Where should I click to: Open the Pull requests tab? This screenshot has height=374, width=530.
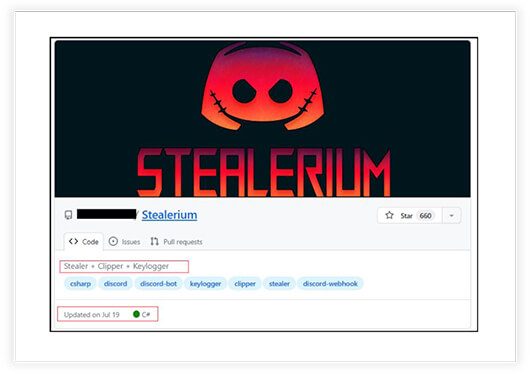coord(176,241)
